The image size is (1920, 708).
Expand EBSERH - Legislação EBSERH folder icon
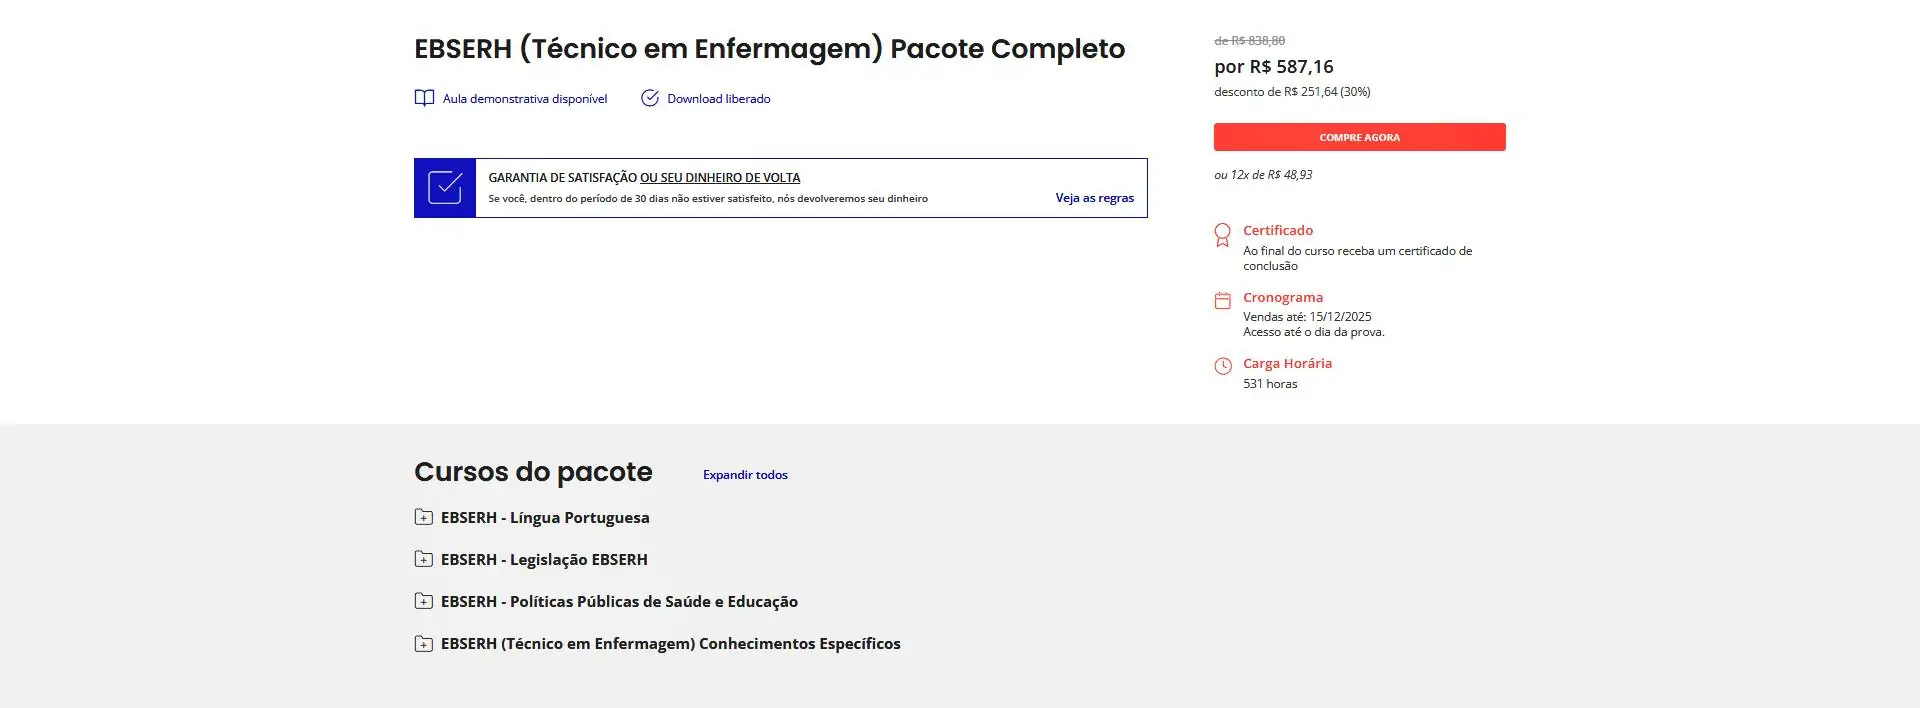click(423, 559)
